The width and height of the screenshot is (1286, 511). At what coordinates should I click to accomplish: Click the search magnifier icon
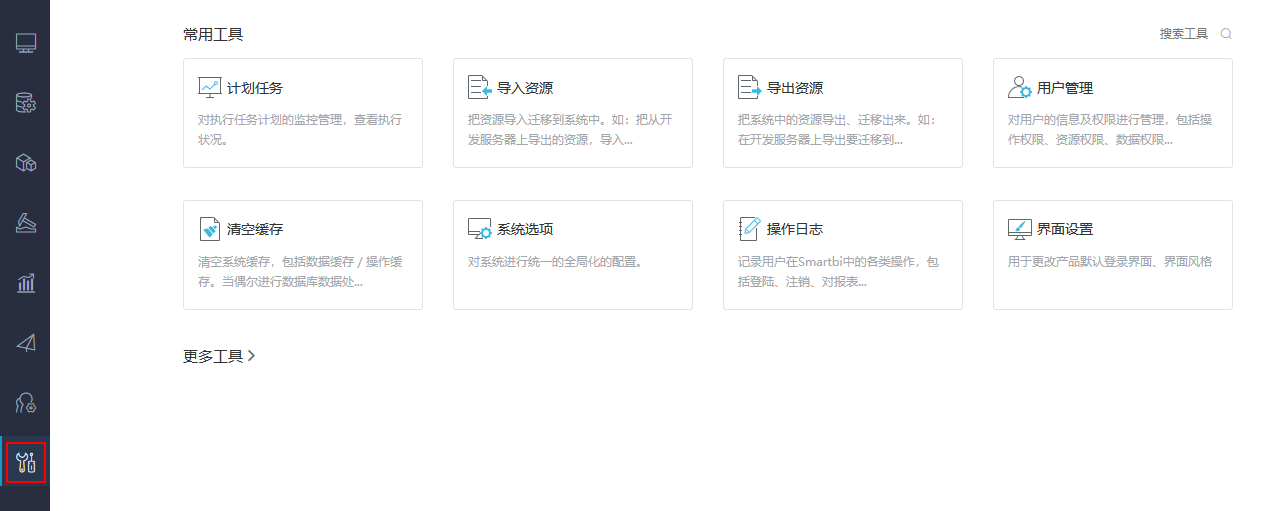tap(1226, 33)
